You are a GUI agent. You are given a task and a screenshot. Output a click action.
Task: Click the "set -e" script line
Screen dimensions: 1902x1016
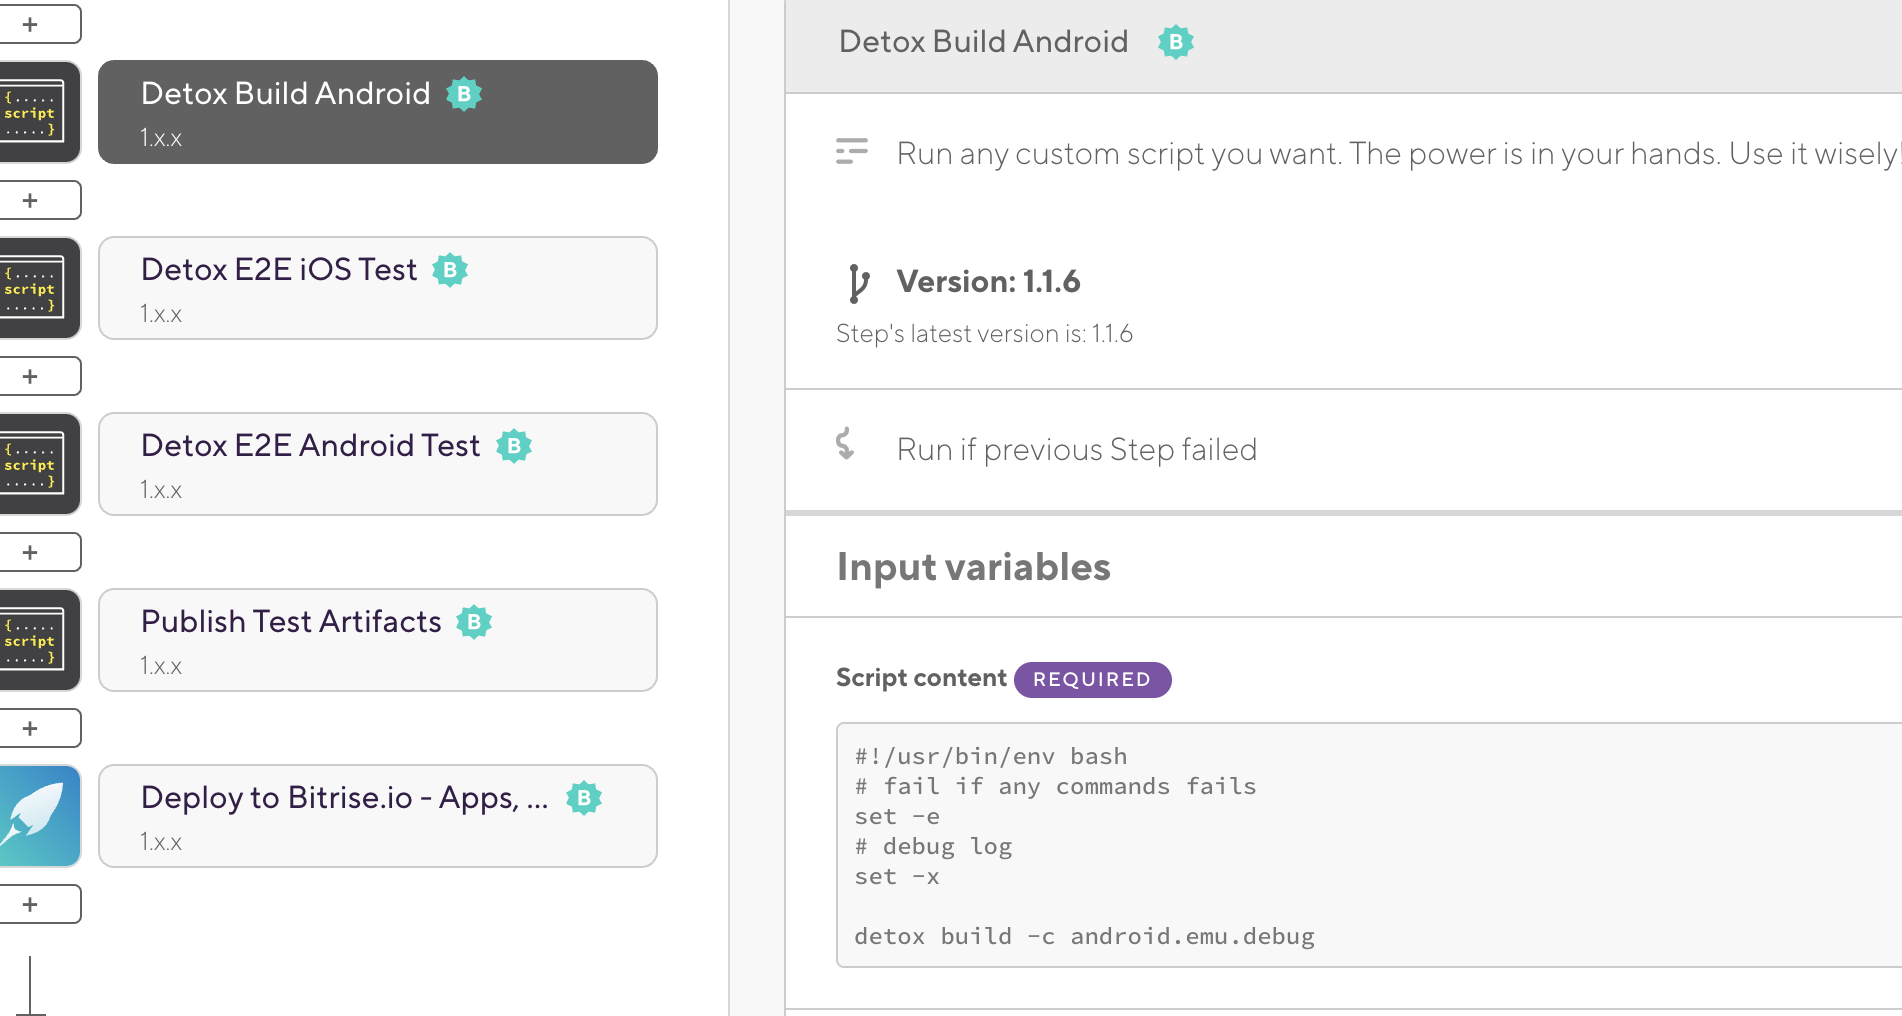point(897,816)
